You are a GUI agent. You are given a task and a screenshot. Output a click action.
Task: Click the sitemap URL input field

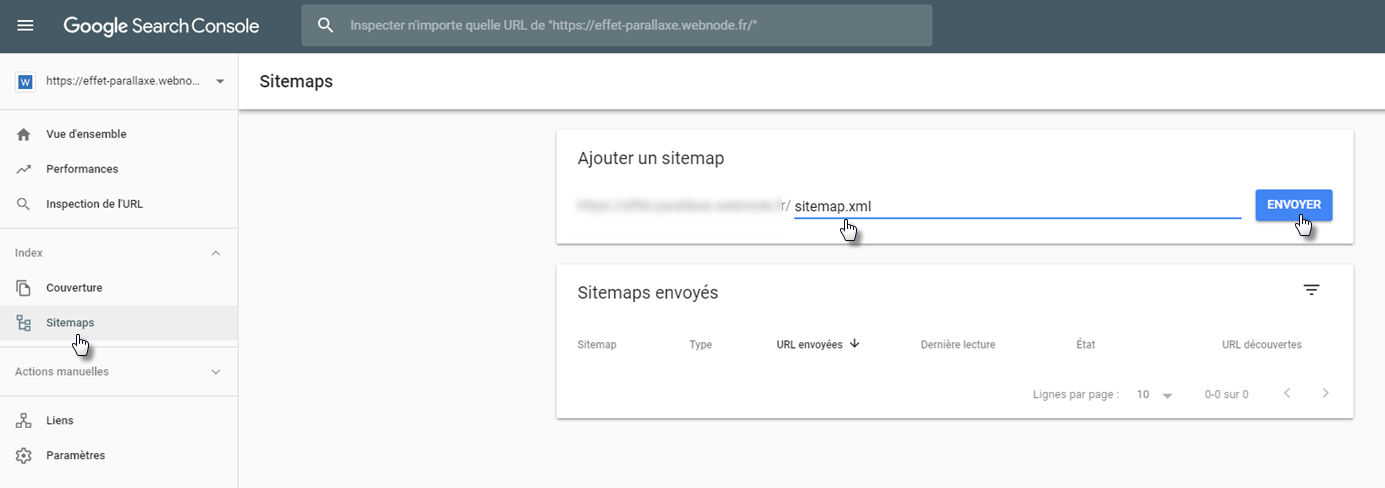tap(1015, 207)
